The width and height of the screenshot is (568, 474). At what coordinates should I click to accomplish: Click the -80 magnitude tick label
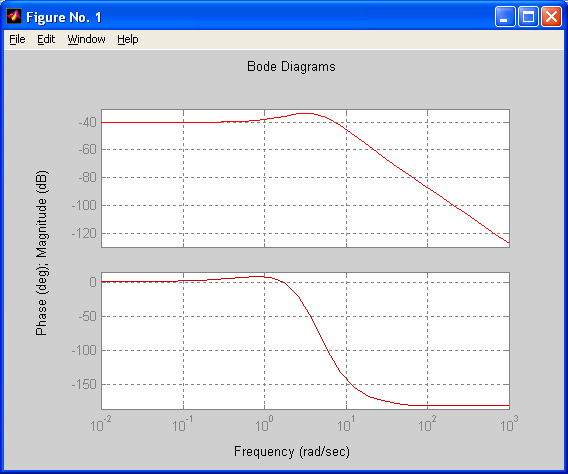click(87, 177)
